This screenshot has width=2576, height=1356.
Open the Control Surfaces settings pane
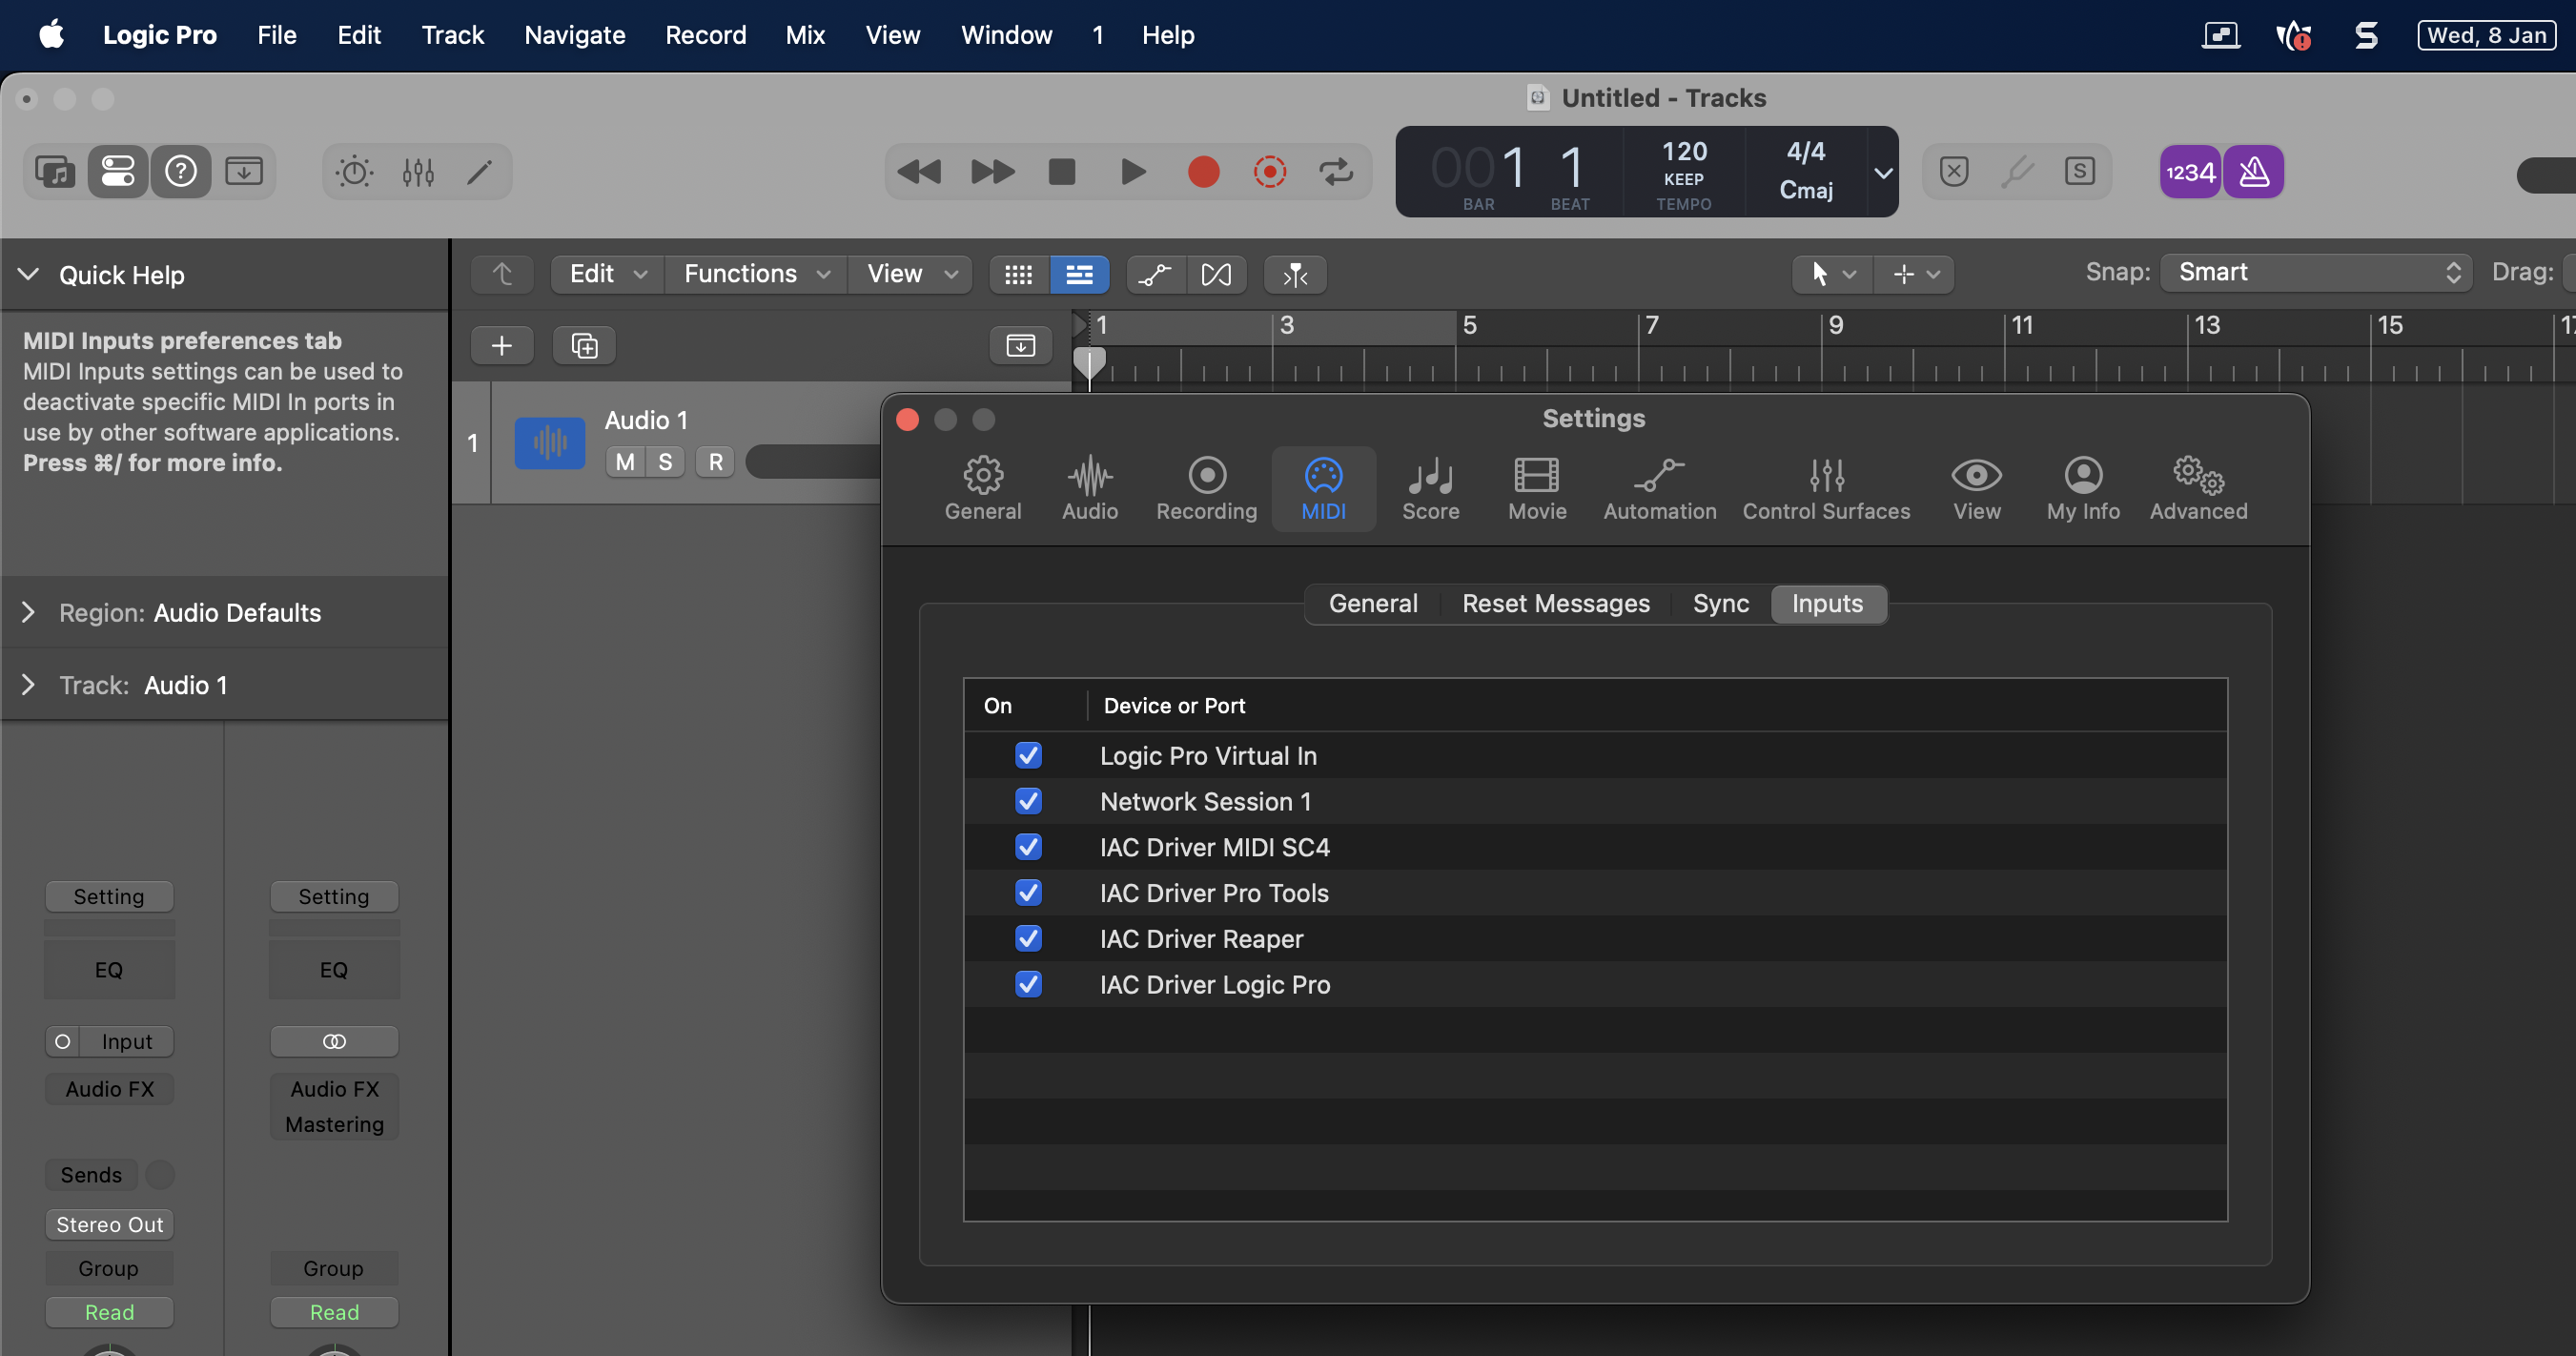1825,489
